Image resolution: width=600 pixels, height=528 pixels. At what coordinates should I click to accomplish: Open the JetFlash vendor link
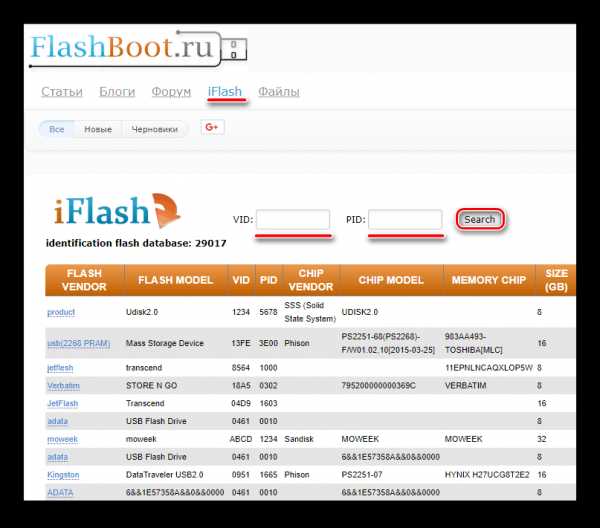coord(62,403)
